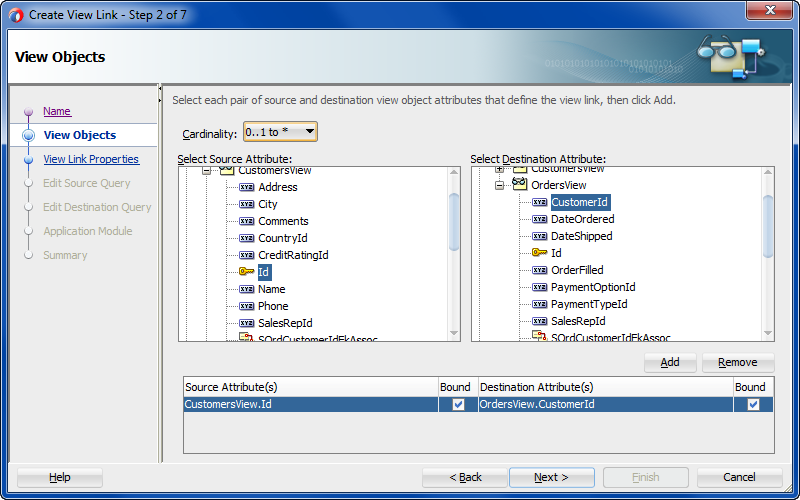
Task: Select Phone in source attribute tree
Action: tap(273, 306)
